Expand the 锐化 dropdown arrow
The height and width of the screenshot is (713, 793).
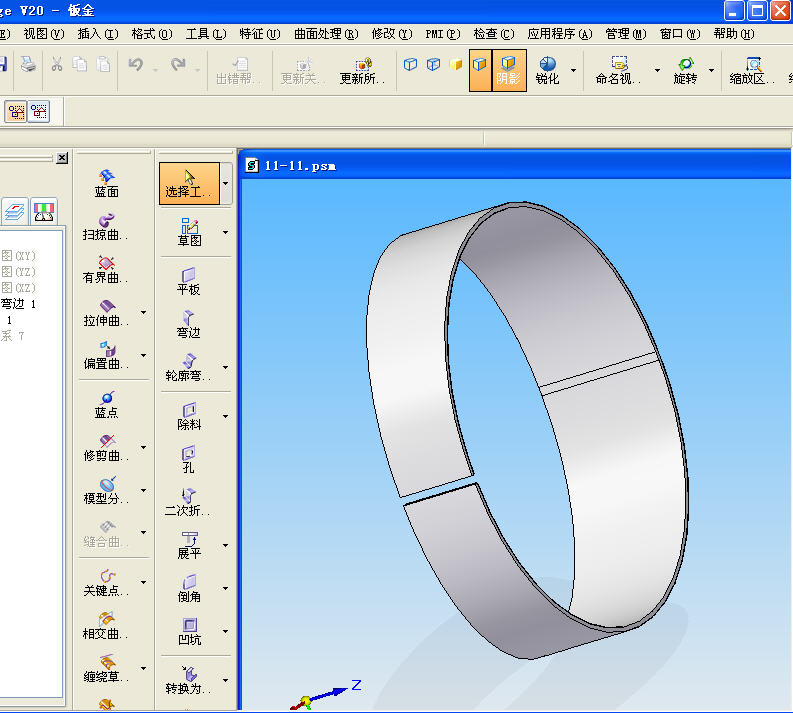[x=574, y=70]
